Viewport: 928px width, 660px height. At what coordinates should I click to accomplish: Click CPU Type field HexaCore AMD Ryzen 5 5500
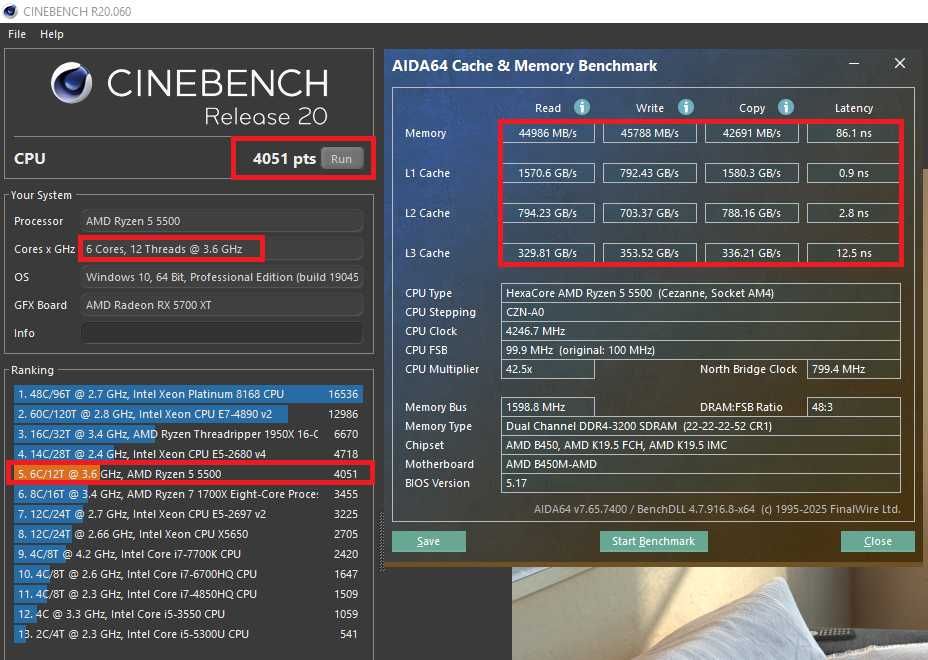pos(701,293)
